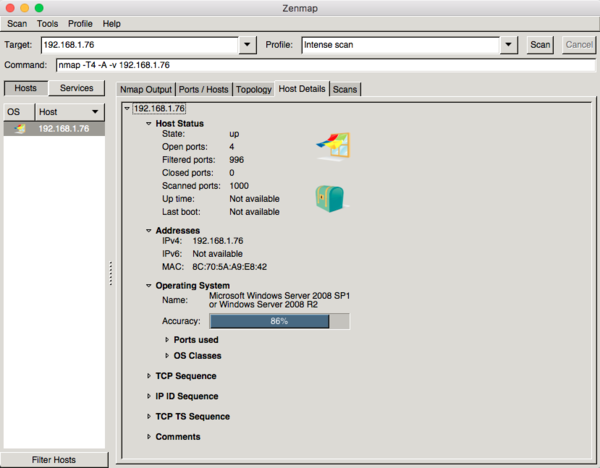Click the Filter Hosts button
This screenshot has height=468, width=600.
pos(54,460)
